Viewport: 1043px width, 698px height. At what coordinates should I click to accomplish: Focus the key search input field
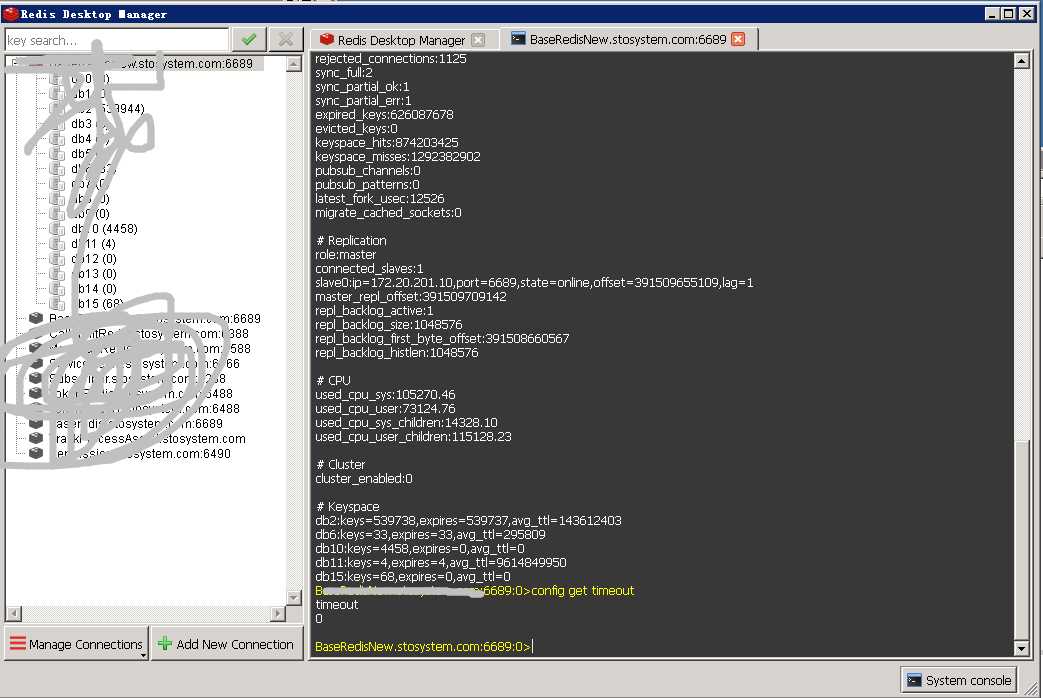coord(117,40)
